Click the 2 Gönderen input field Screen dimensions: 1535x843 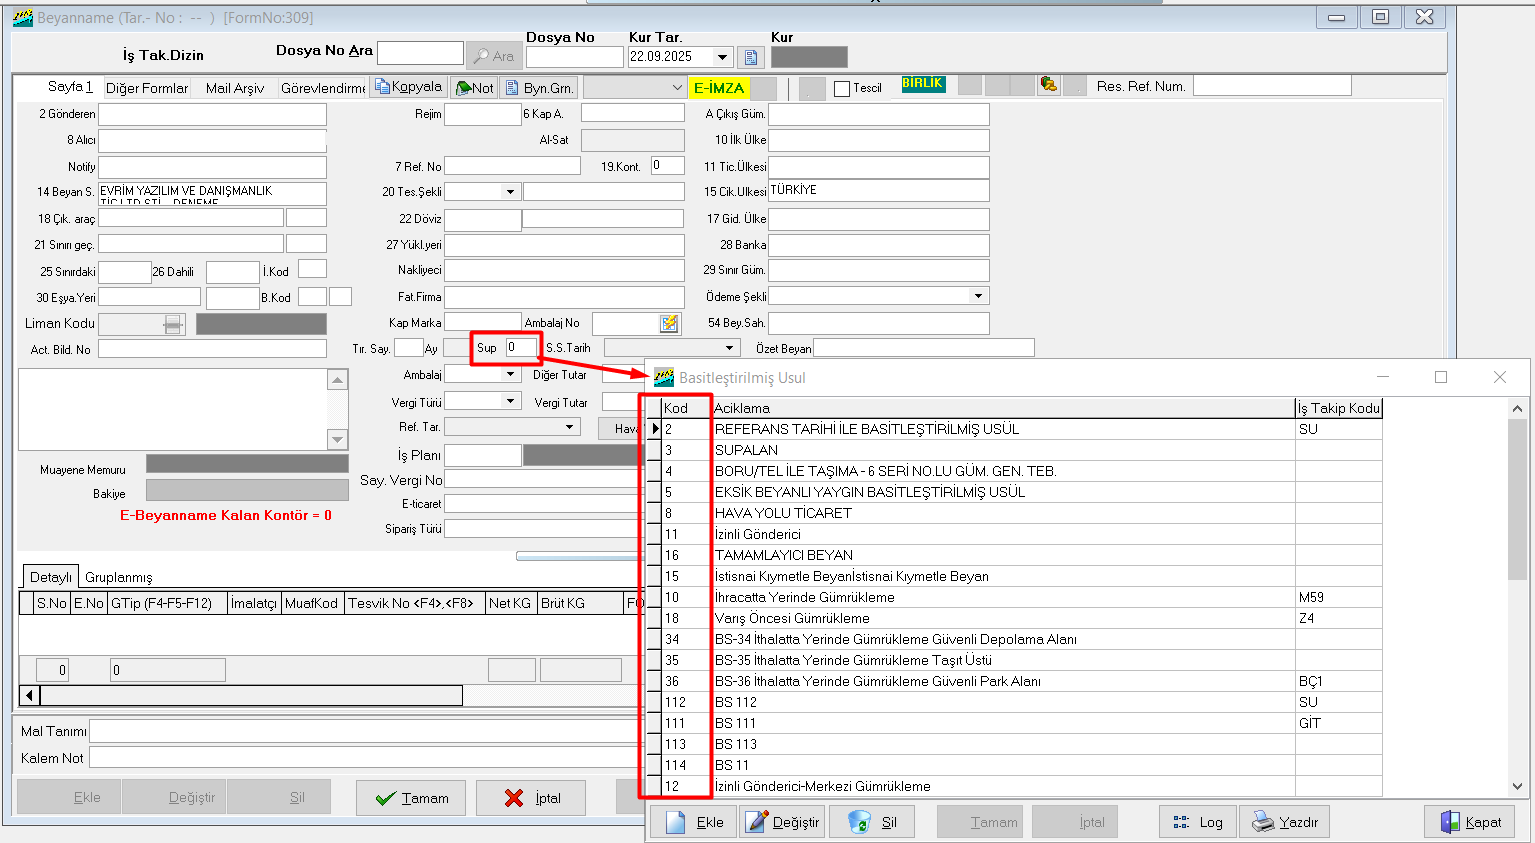click(212, 114)
